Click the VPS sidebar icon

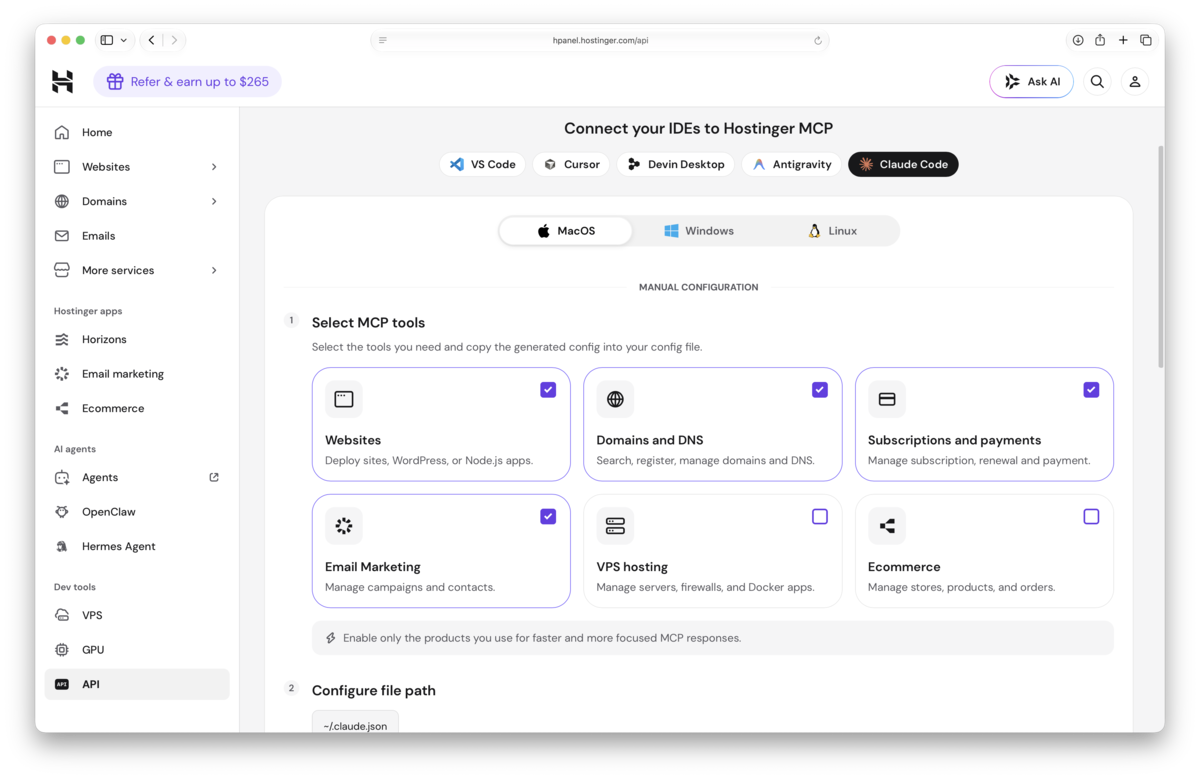tap(62, 615)
